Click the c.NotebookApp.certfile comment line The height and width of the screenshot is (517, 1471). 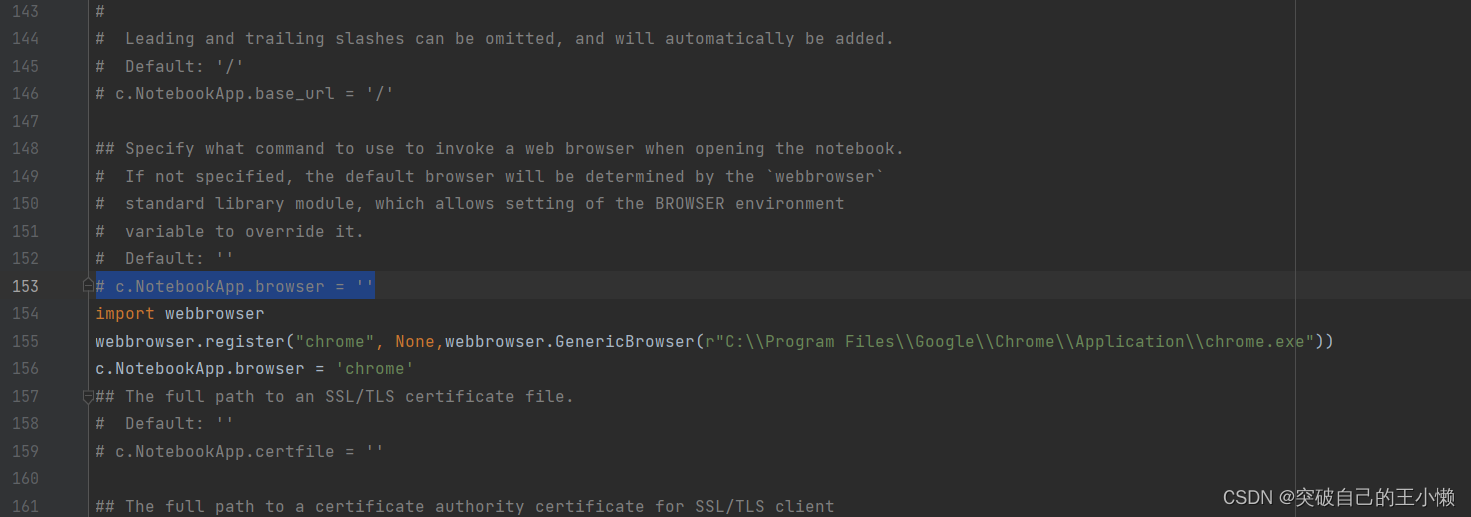[x=240, y=451]
